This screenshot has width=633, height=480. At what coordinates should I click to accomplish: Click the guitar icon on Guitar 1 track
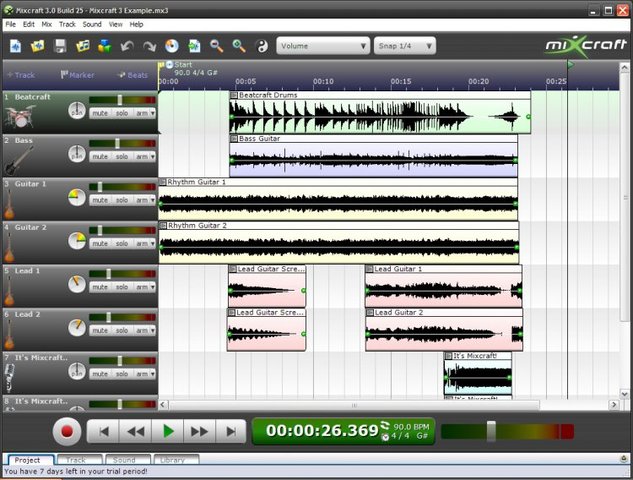click(9, 204)
